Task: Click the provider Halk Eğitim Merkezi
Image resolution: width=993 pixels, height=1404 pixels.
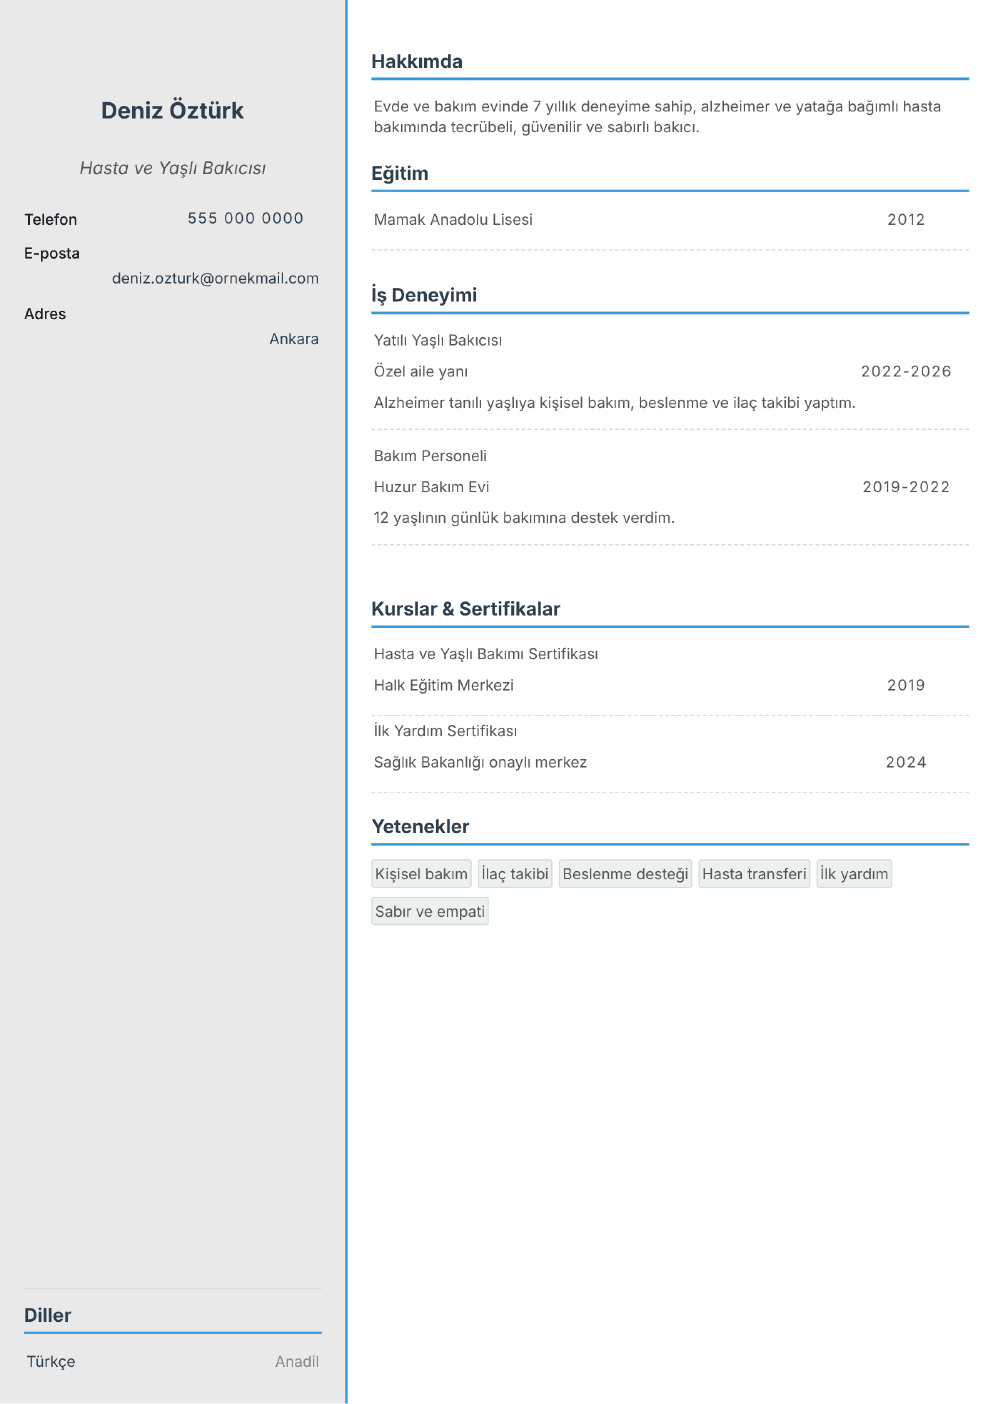Action: 444,685
